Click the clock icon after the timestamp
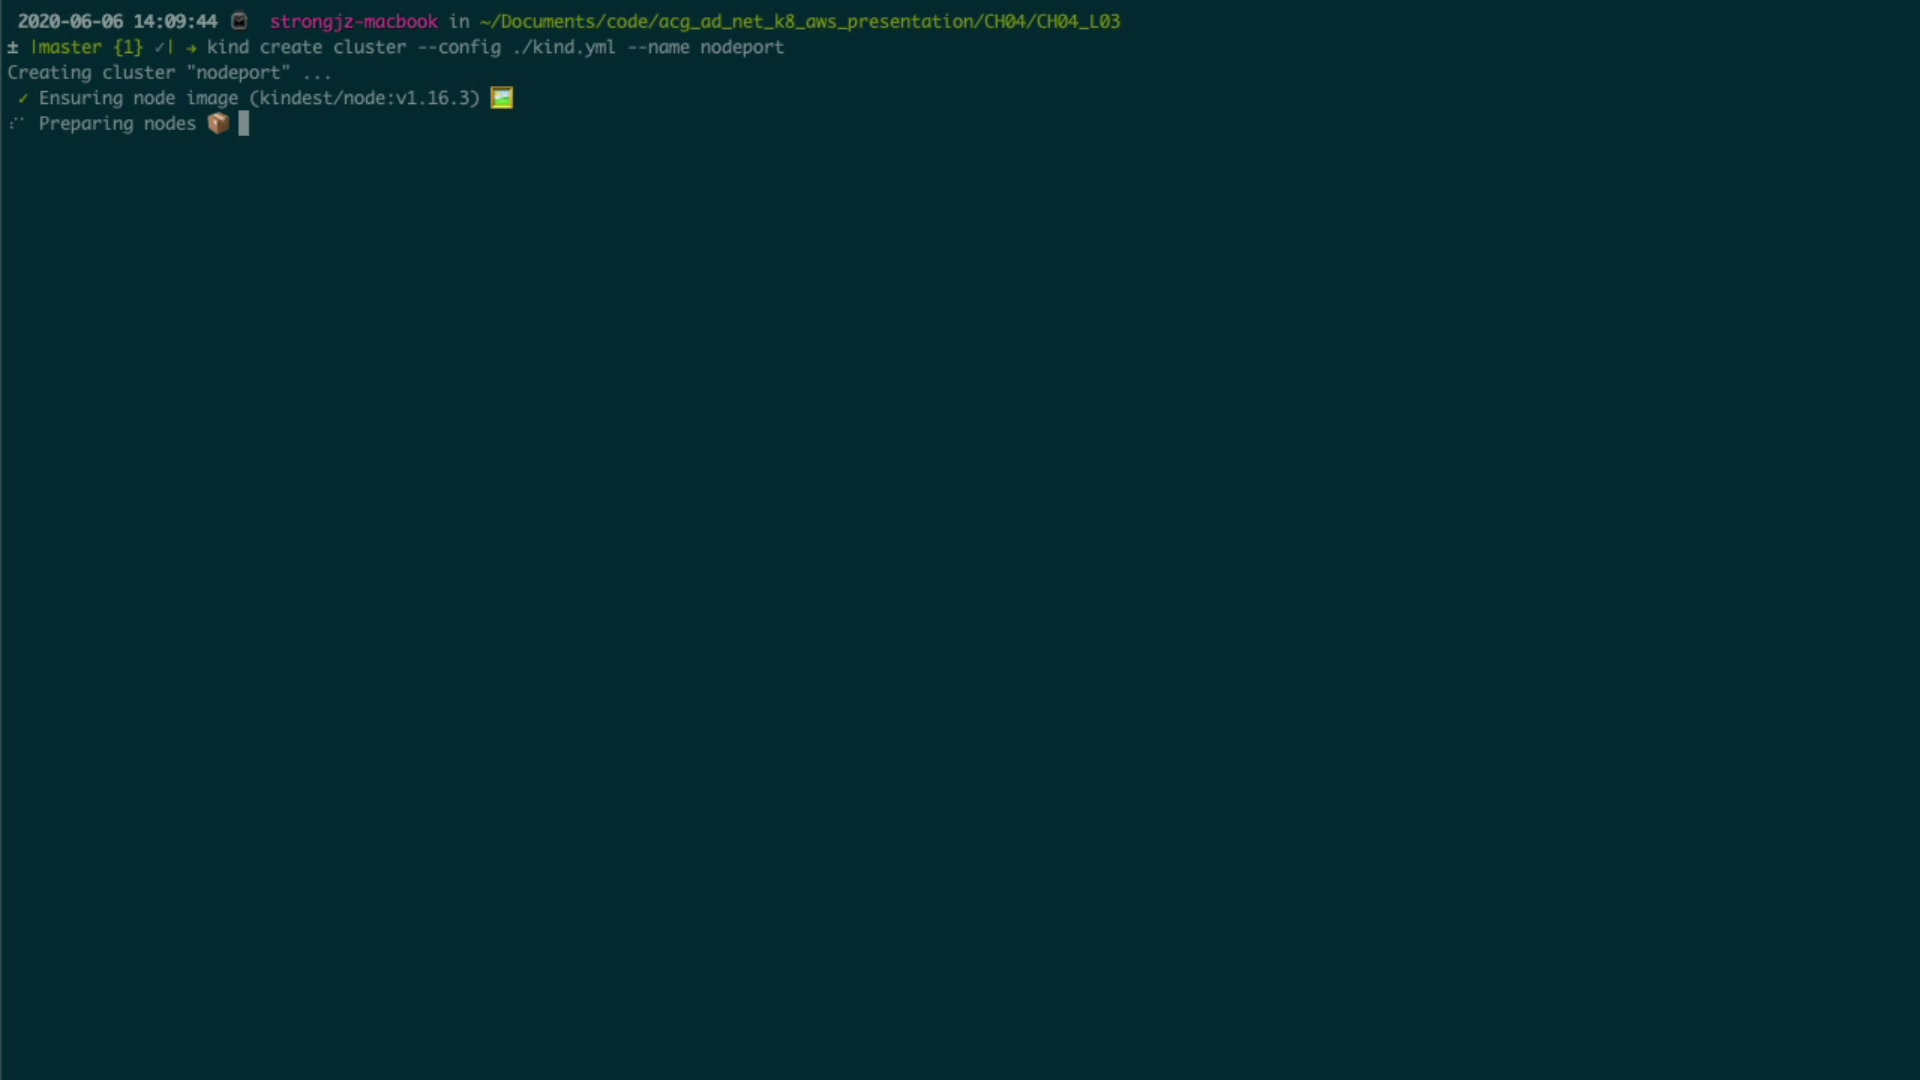This screenshot has height=1080, width=1920. click(x=239, y=21)
